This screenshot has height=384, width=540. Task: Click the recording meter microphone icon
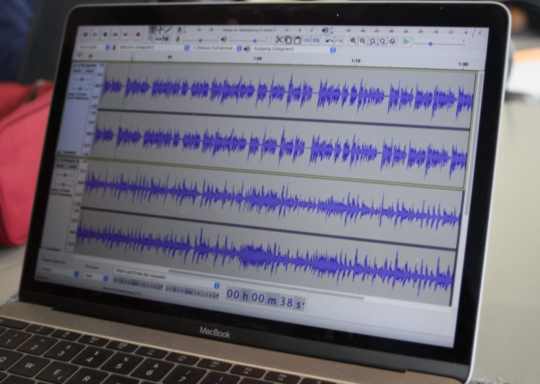click(179, 30)
